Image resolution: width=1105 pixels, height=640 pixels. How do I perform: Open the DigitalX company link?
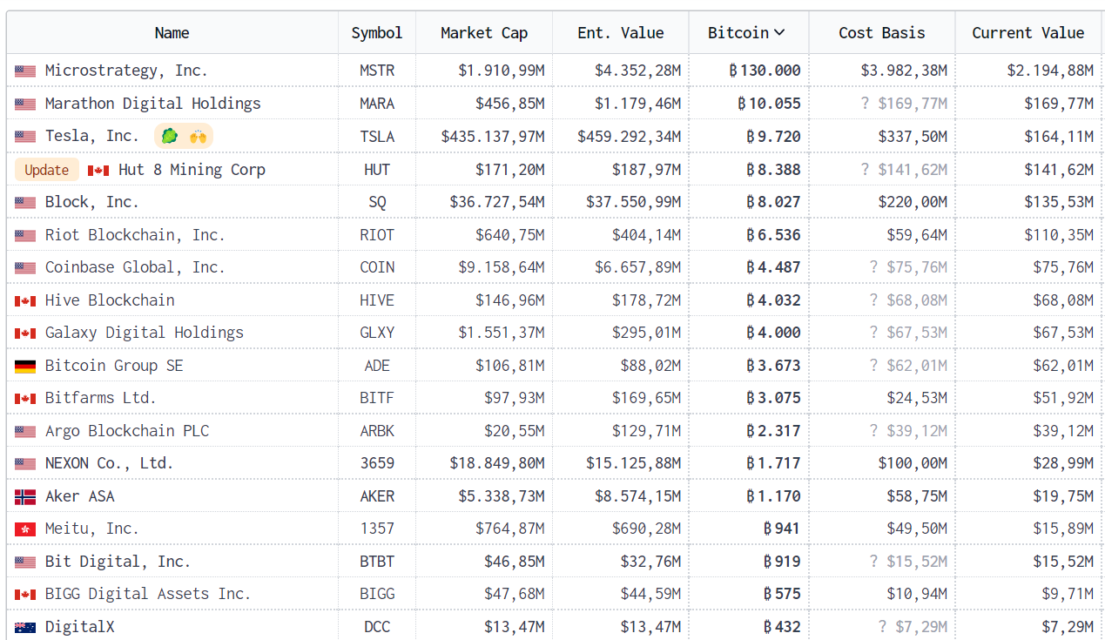click(79, 627)
